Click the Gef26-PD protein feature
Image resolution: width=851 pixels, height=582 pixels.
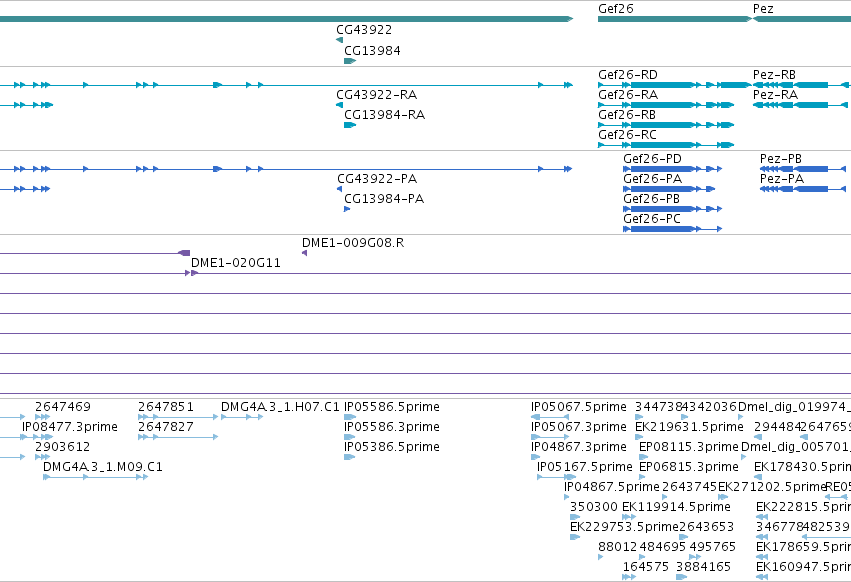coord(672,169)
